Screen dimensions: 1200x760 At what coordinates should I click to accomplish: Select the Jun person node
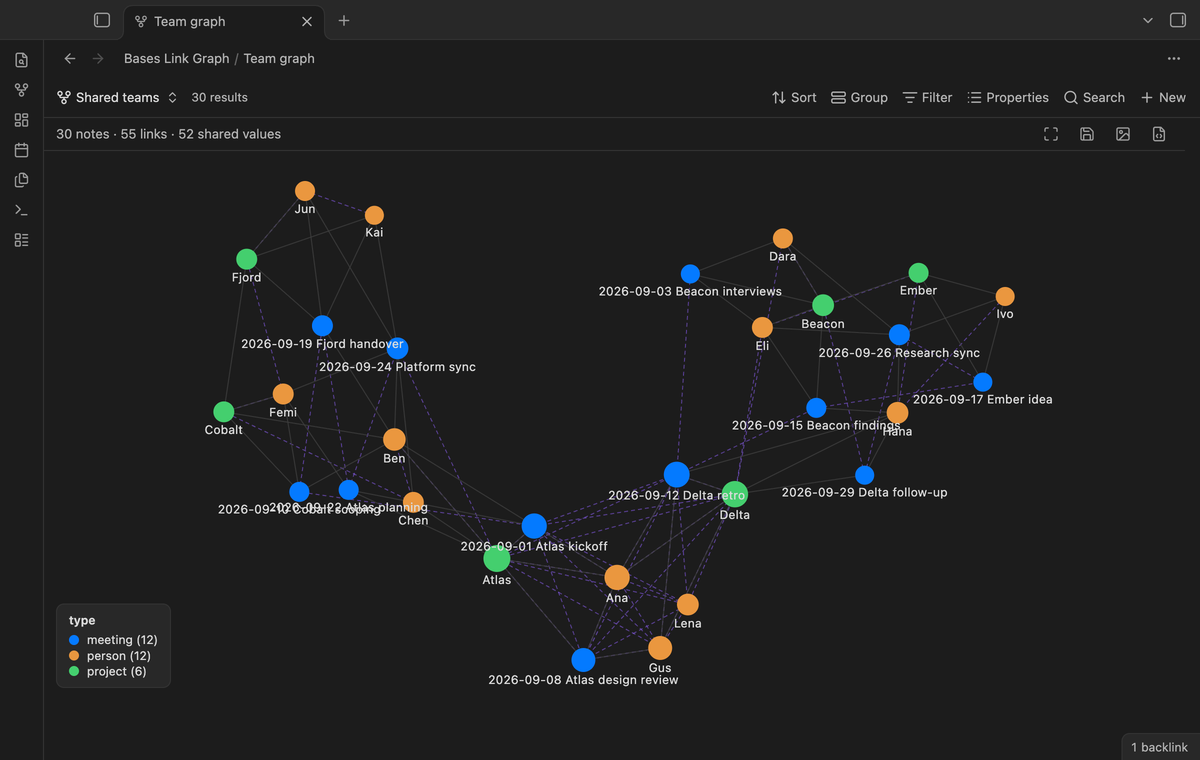point(305,191)
